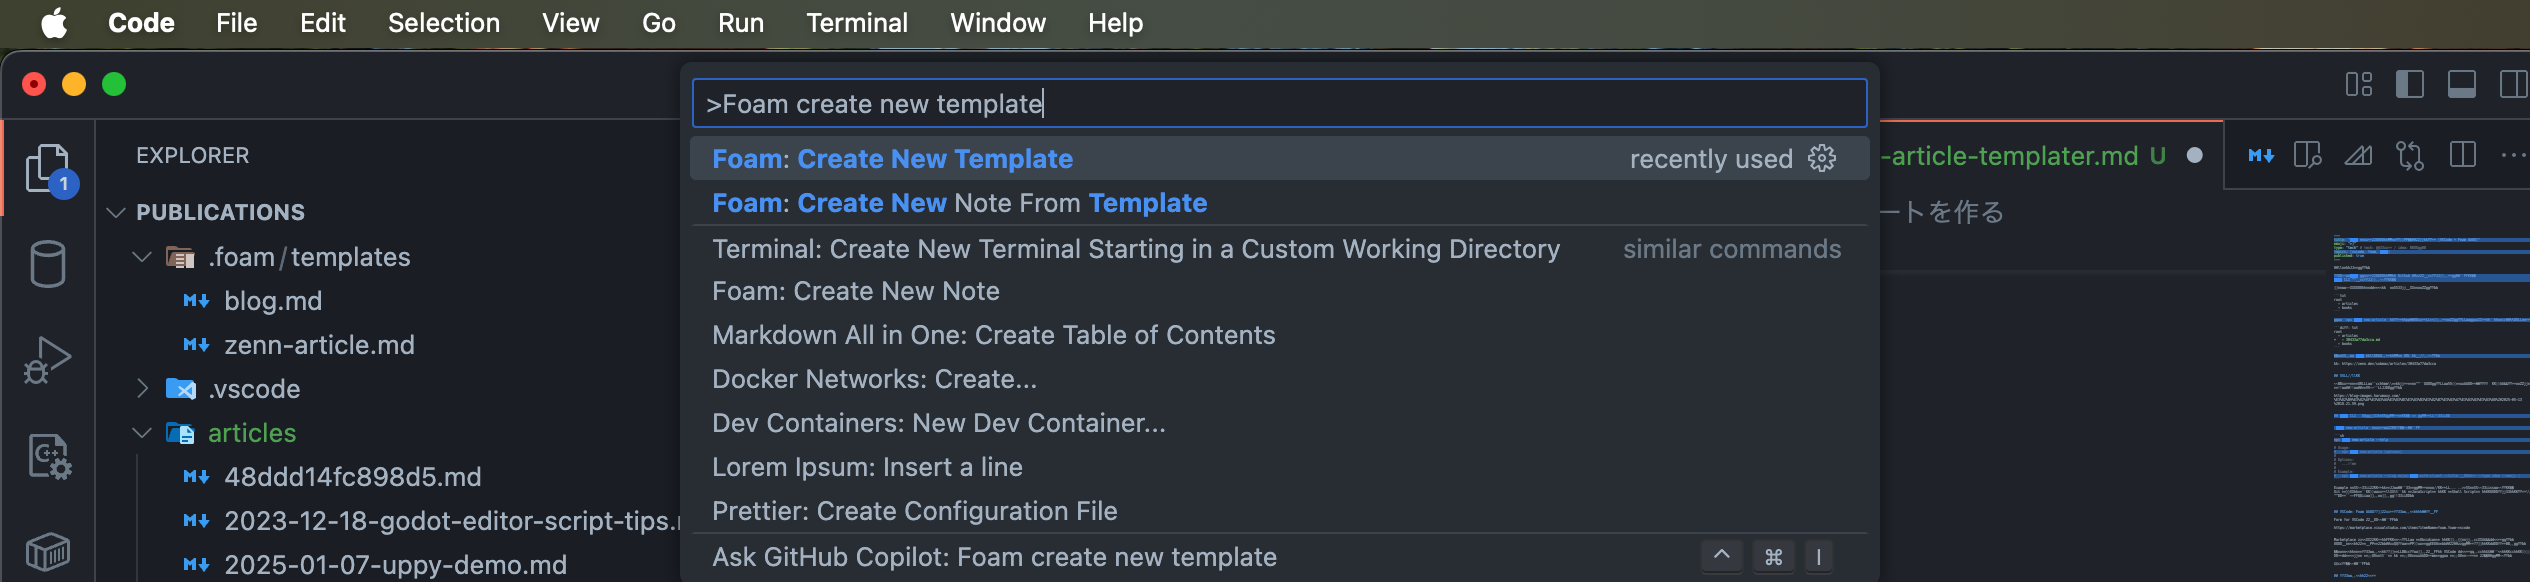Toggle the primary side bar
Viewport: 2530px width, 582px height.
coord(2410,84)
